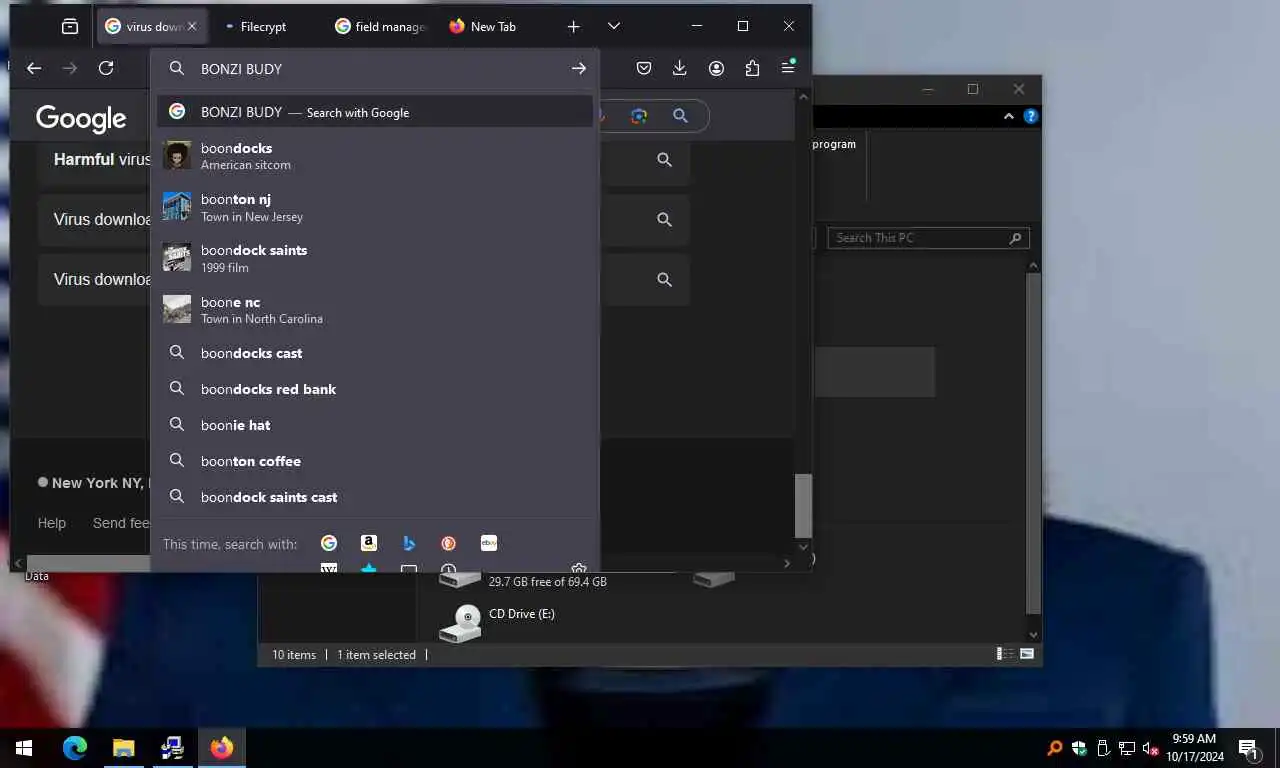Switch to the virus download tab
The height and width of the screenshot is (768, 1280).
152,27
